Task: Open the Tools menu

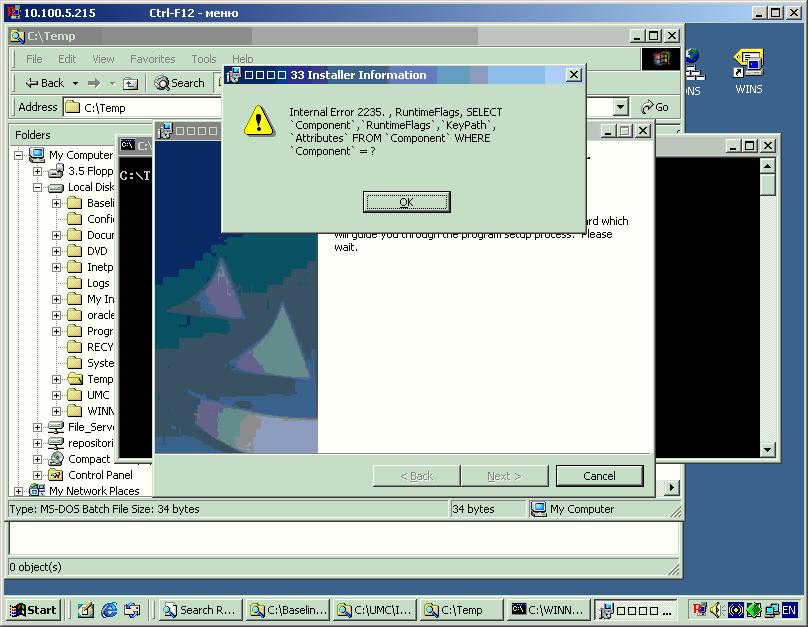Action: pyautogui.click(x=204, y=59)
